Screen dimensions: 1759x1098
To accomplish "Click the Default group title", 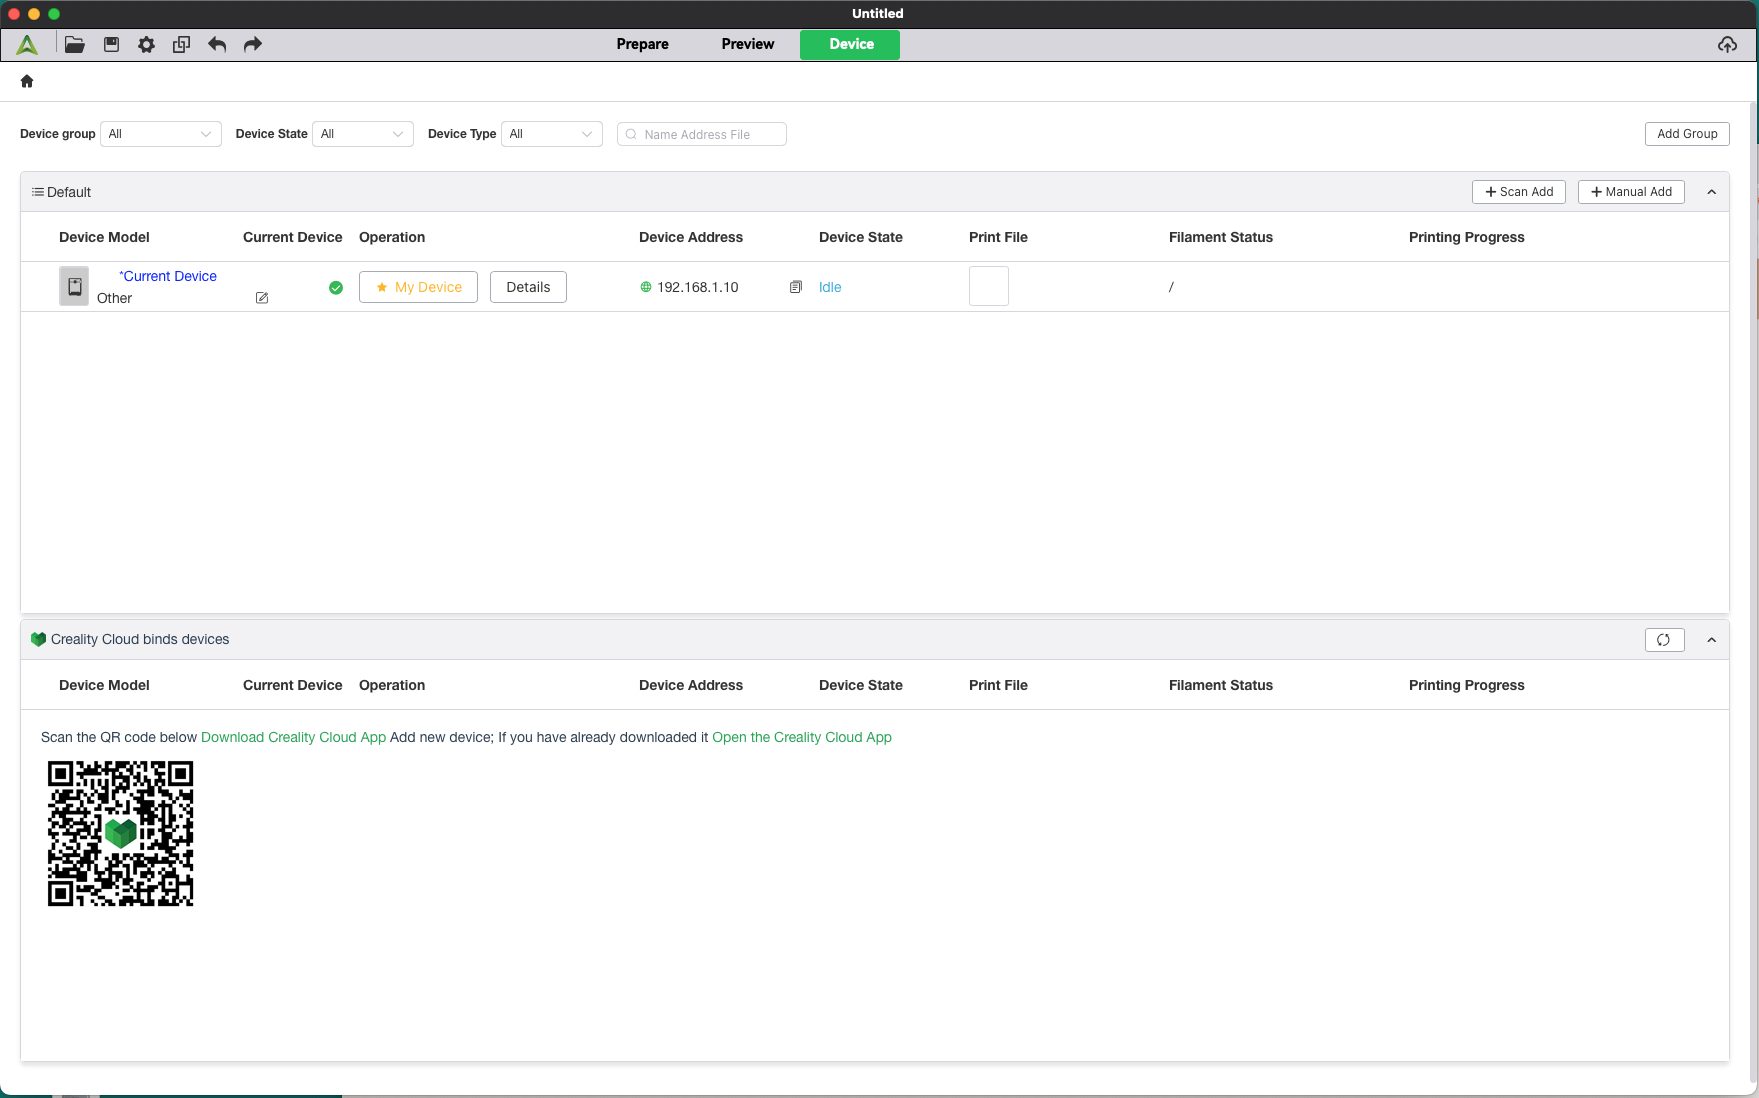I will click(69, 192).
